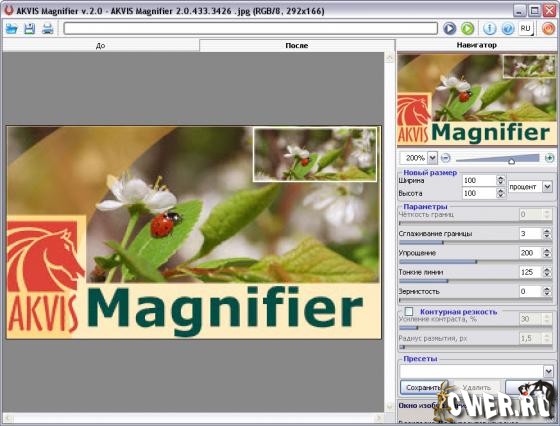Image resolution: width=560 pixels, height=426 pixels.
Task: Zoom in with plus icon
Action: point(549,157)
